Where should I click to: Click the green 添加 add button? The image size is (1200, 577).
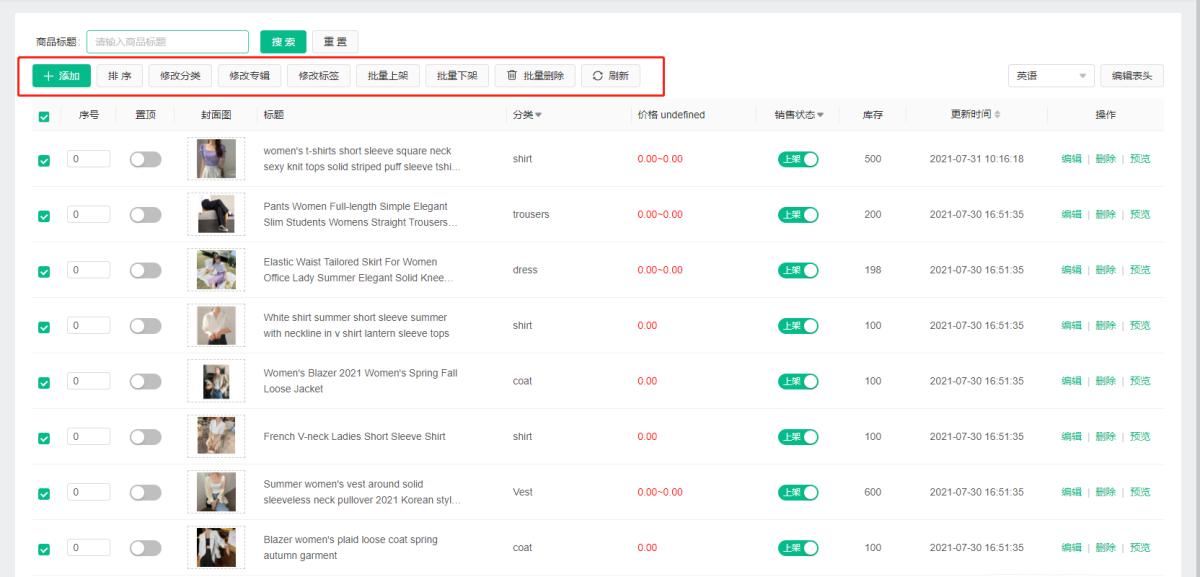click(61, 76)
